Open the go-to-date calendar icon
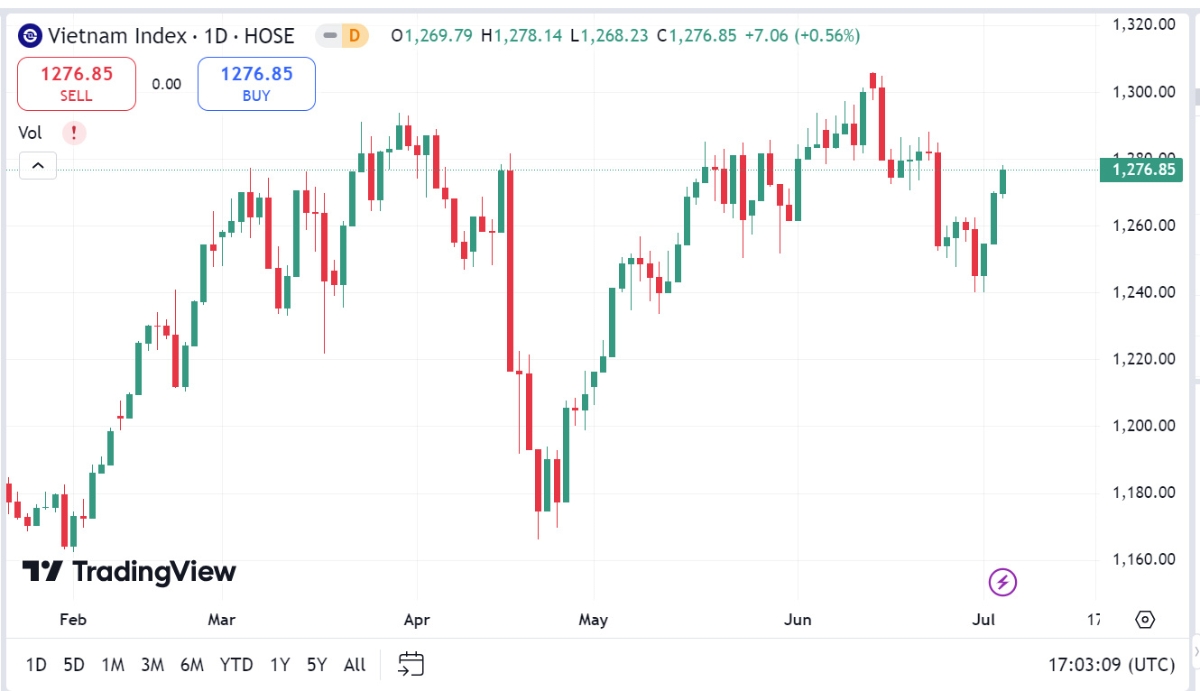 [x=411, y=664]
